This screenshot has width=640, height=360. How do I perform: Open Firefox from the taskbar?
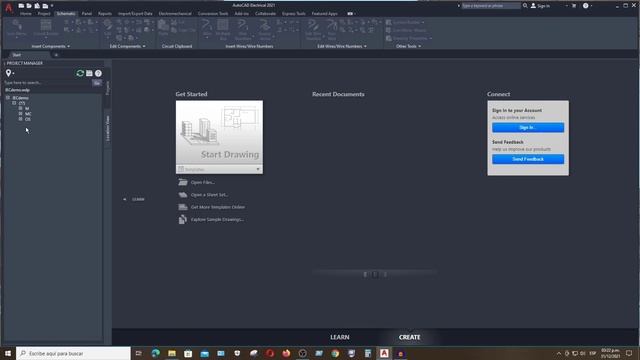[x=286, y=353]
